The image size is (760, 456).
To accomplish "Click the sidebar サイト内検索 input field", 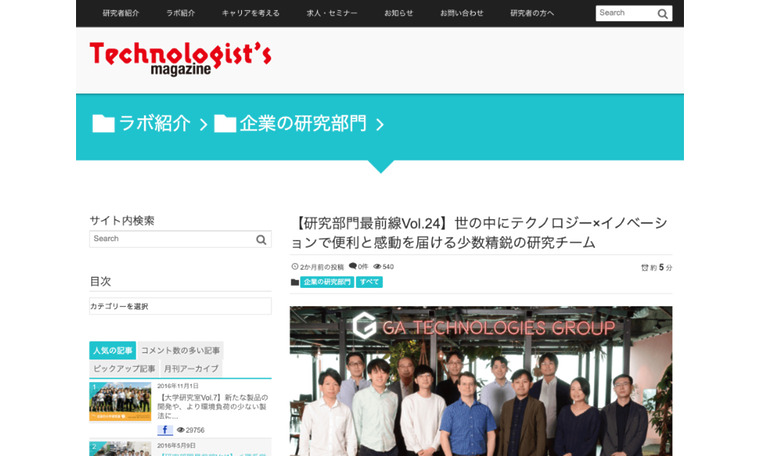I will tap(172, 239).
